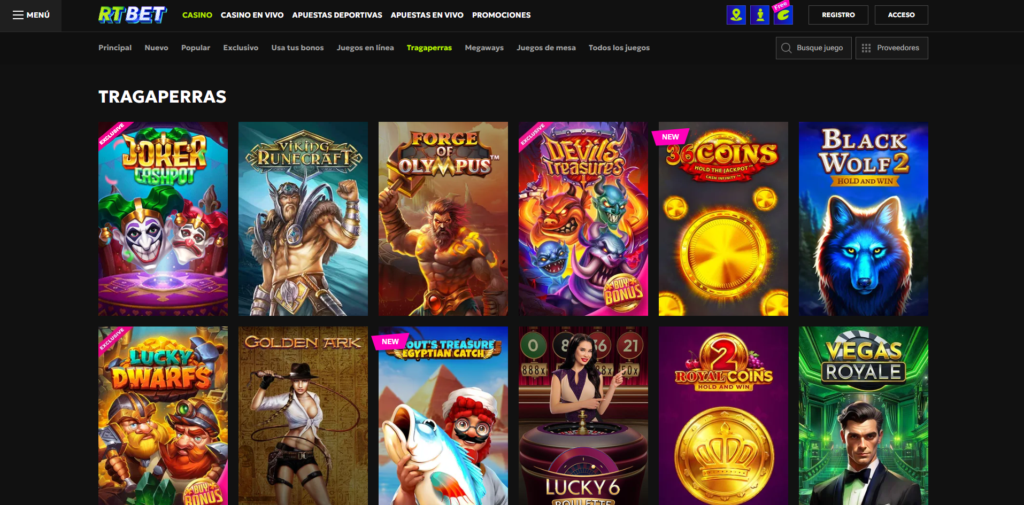Open the Promociones menu item
Screen dimensions: 1024x505
pyautogui.click(x=501, y=15)
